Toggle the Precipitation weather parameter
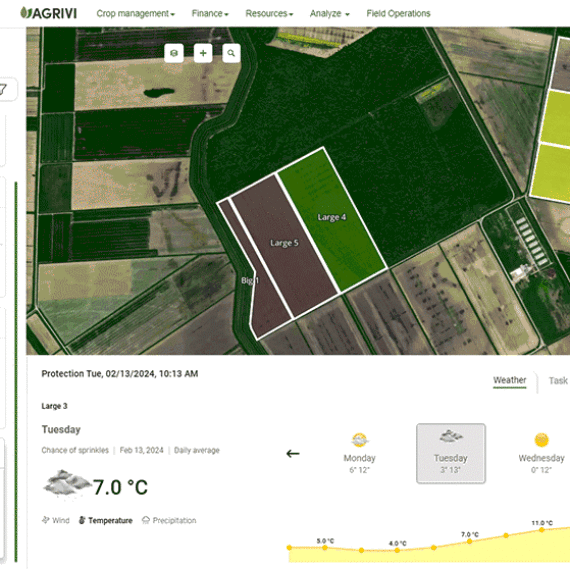Screen dimensions: 570x570 [169, 520]
